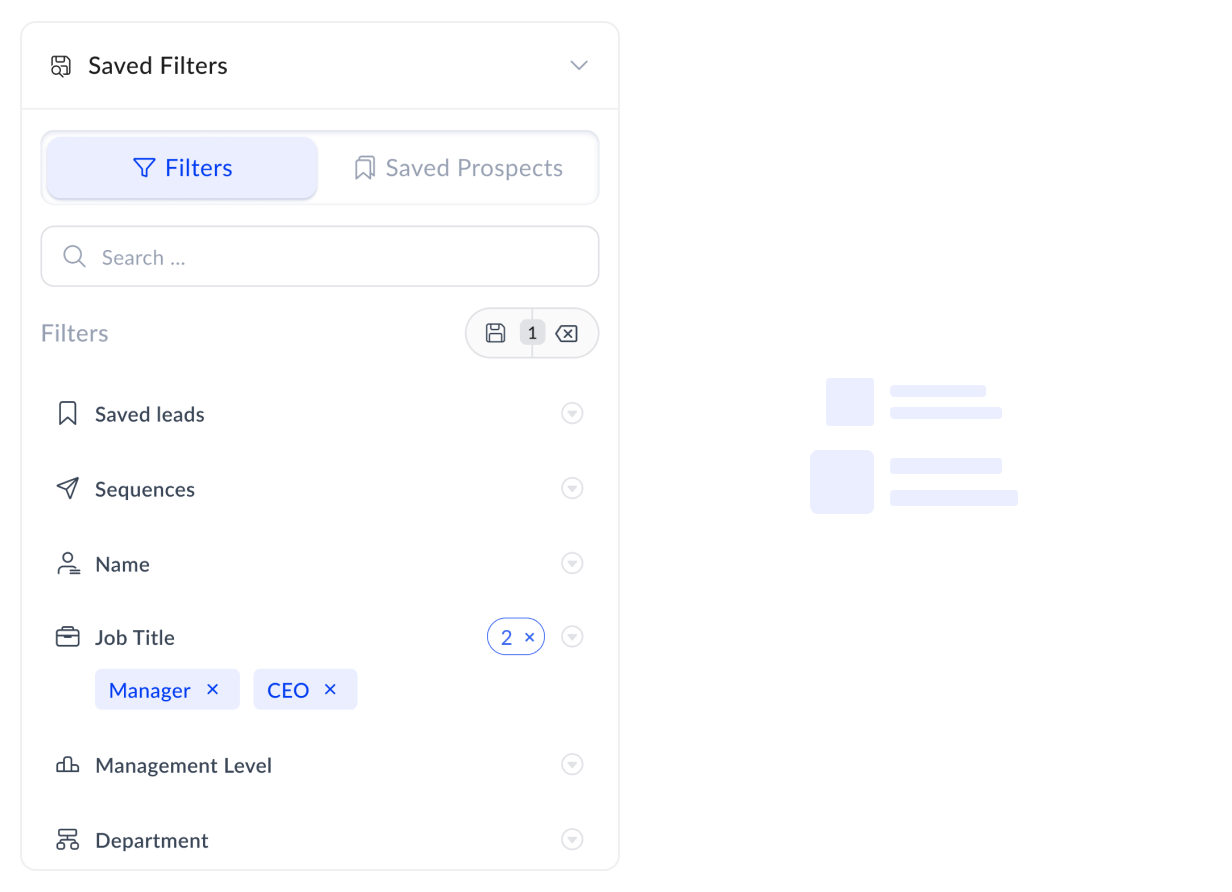
Task: Click the Name person icon
Action: tap(67, 563)
